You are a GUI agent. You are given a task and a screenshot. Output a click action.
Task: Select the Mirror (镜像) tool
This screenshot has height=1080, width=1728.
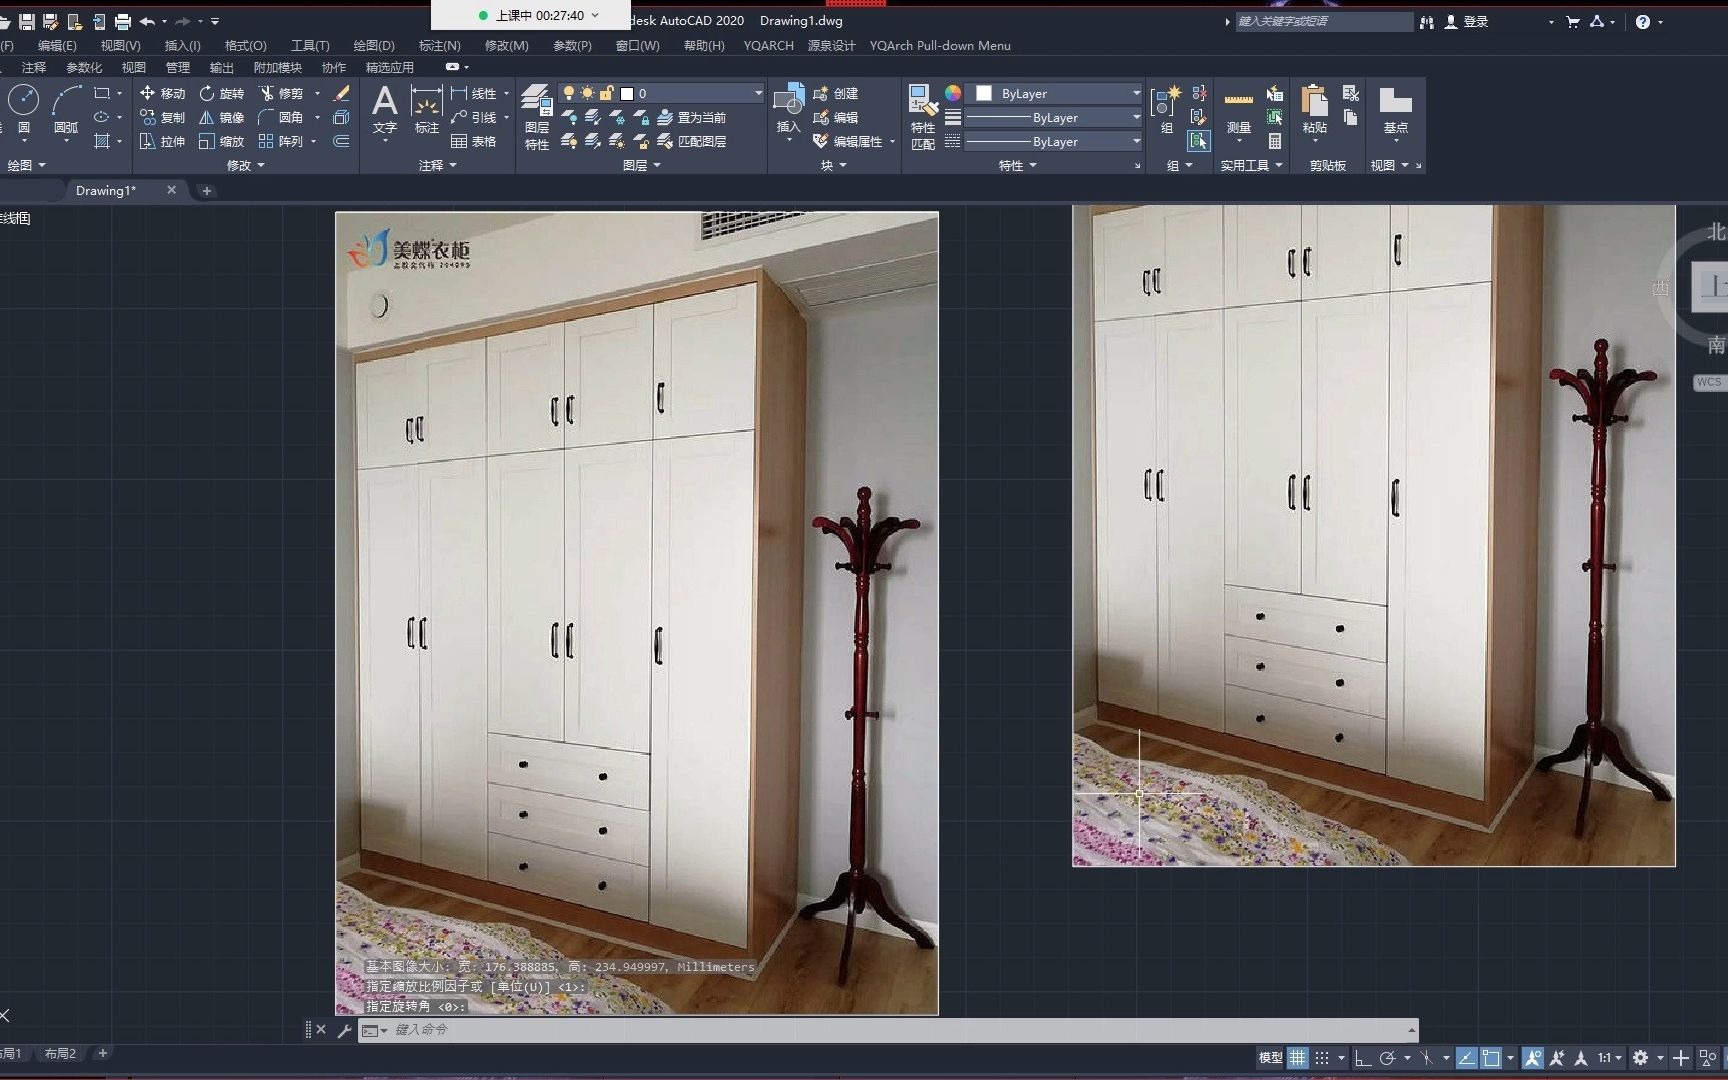pos(221,117)
